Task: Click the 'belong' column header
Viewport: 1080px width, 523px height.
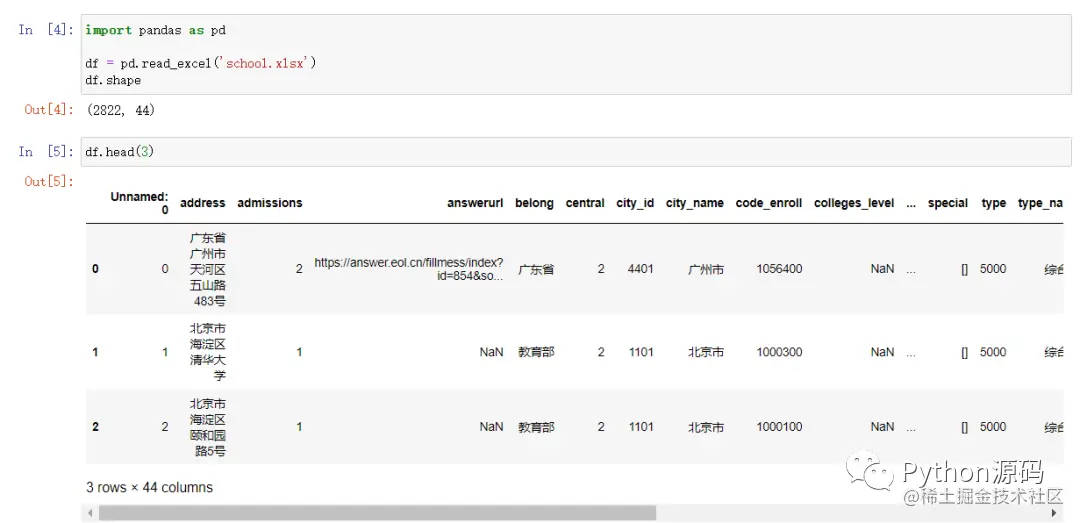Action: tap(534, 203)
